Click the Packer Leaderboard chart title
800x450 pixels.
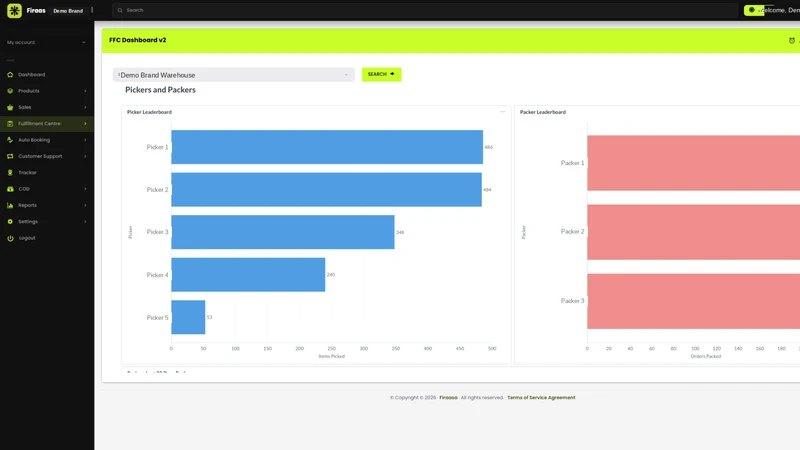point(543,112)
